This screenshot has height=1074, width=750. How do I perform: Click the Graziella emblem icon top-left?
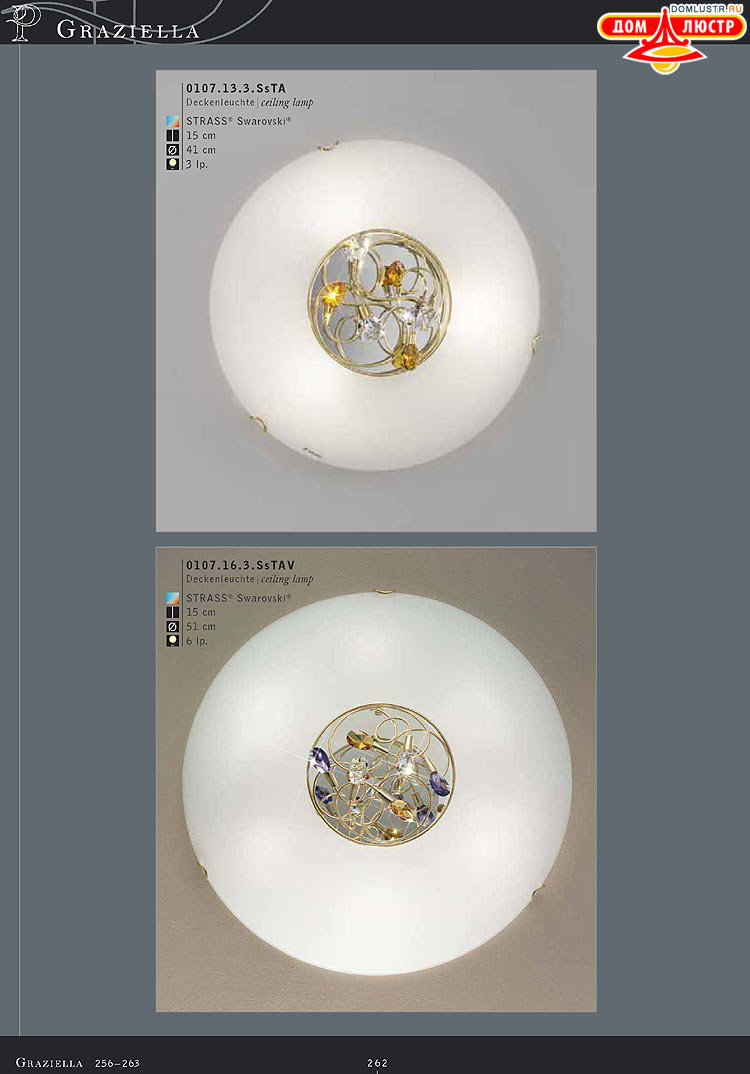(x=23, y=23)
